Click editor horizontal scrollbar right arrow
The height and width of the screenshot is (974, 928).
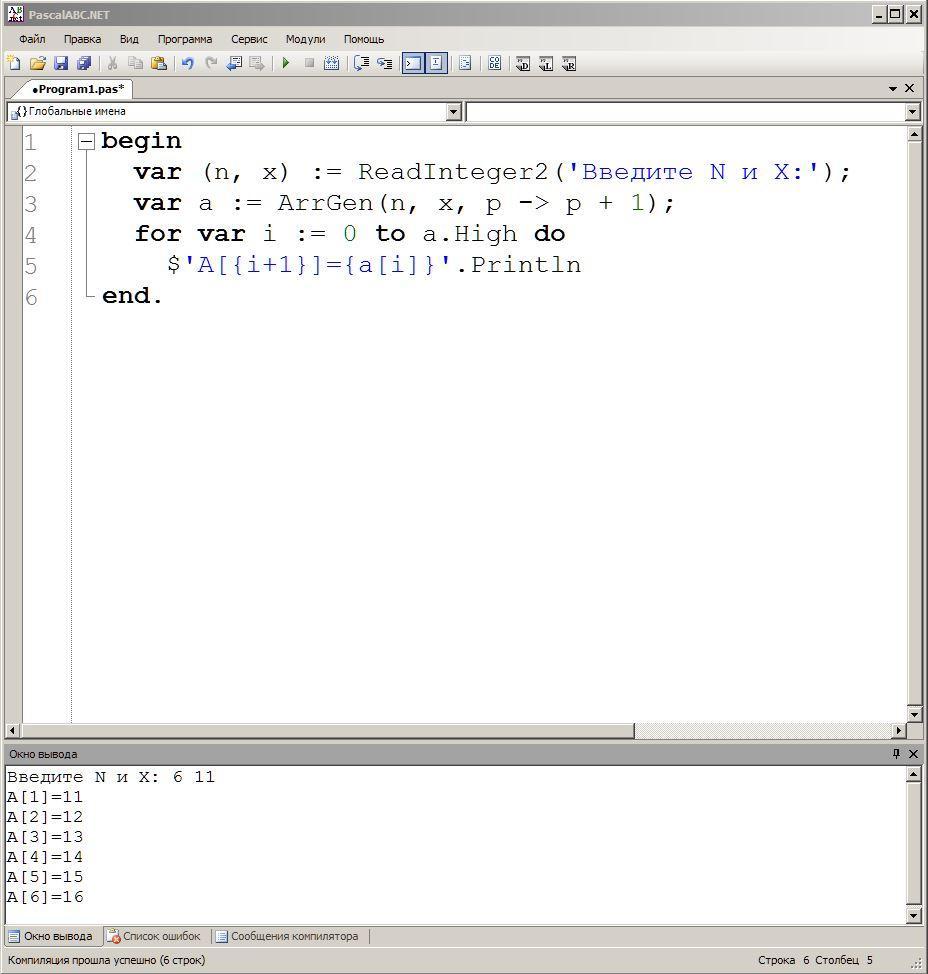coord(899,730)
